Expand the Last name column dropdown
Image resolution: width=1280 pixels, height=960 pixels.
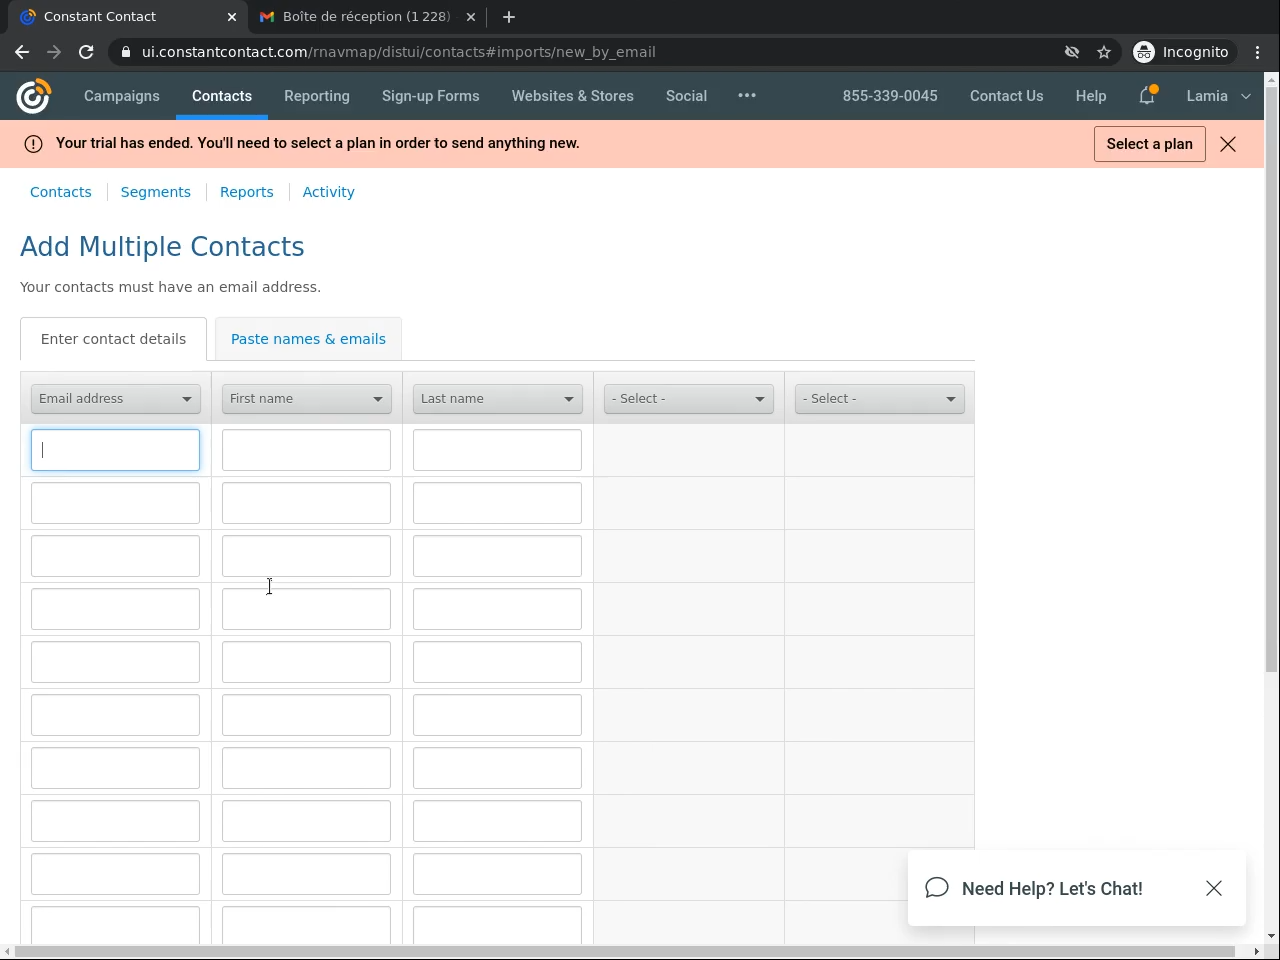(498, 399)
